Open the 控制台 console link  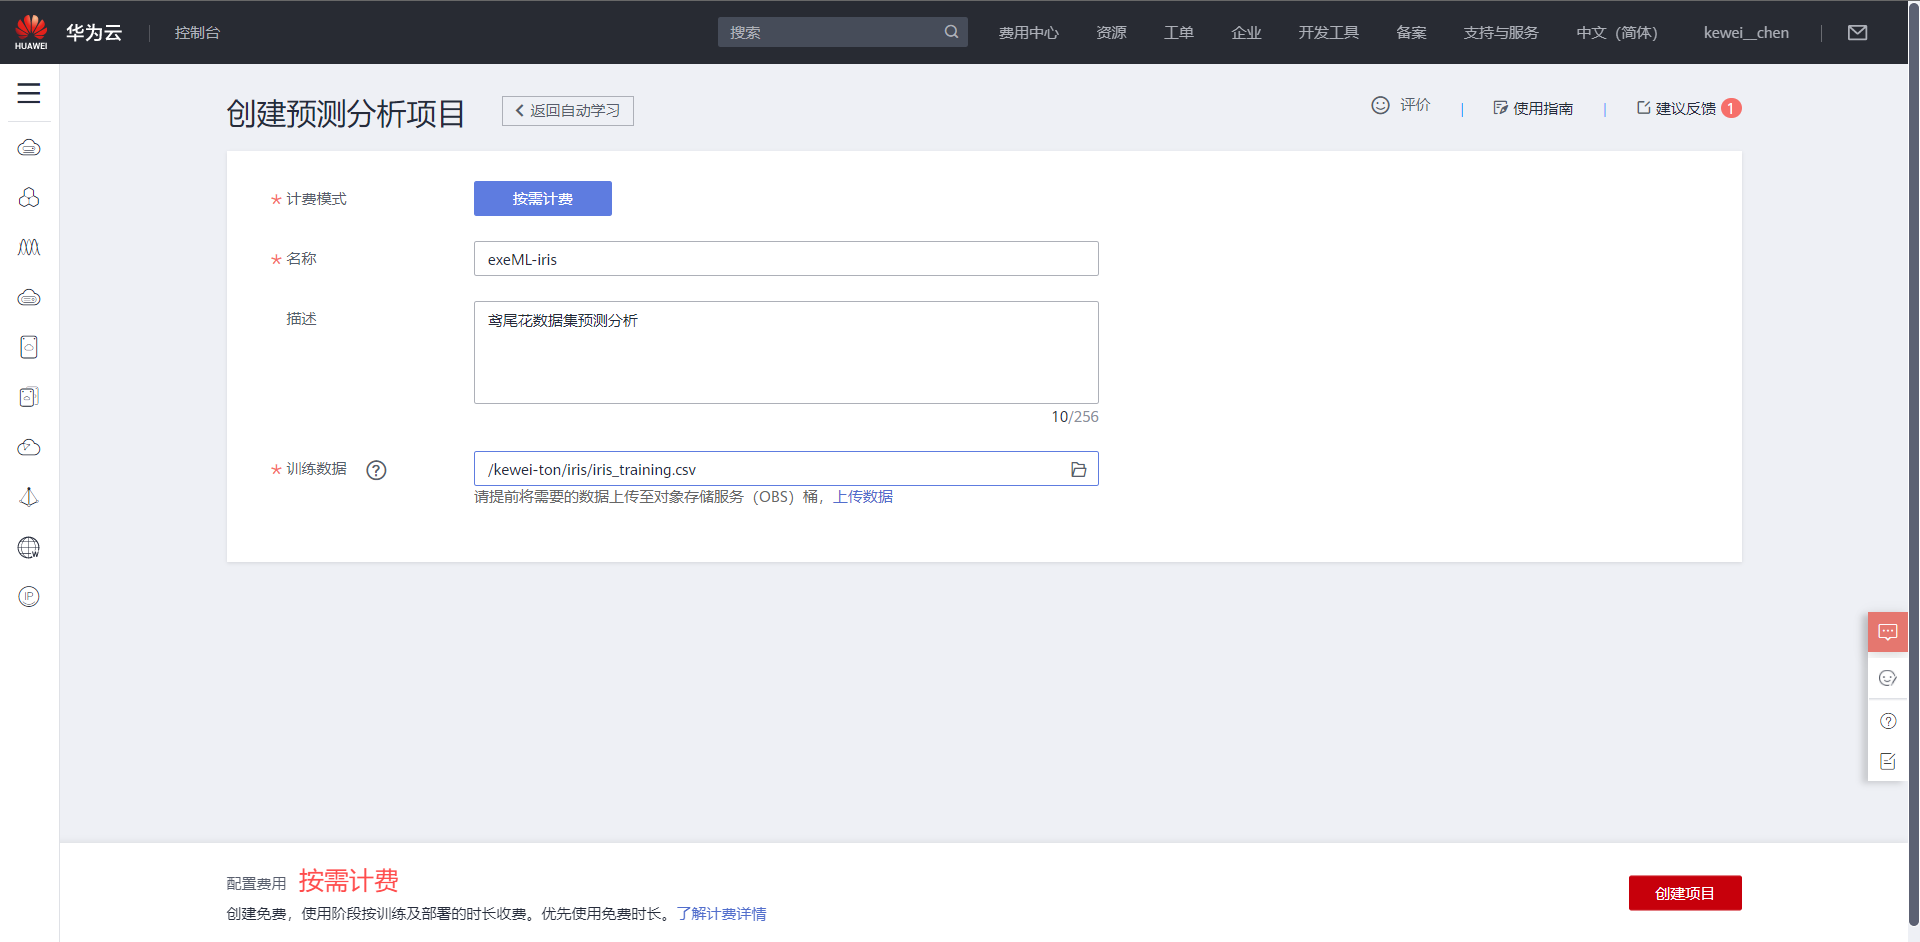(197, 33)
